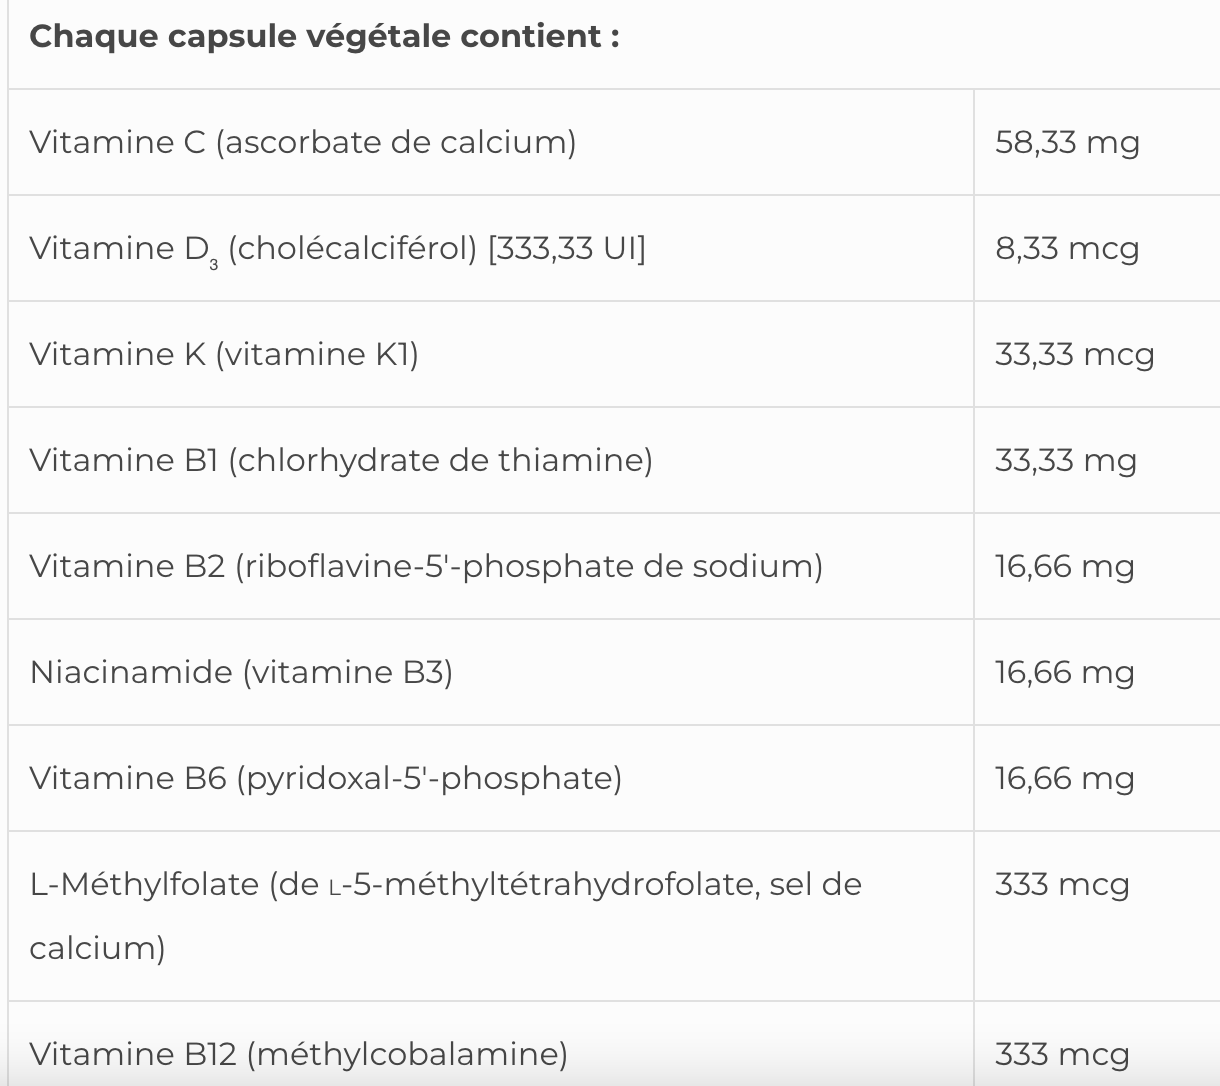Click the 333 mcg dosage for Vitamine B12

pyautogui.click(x=1061, y=1054)
